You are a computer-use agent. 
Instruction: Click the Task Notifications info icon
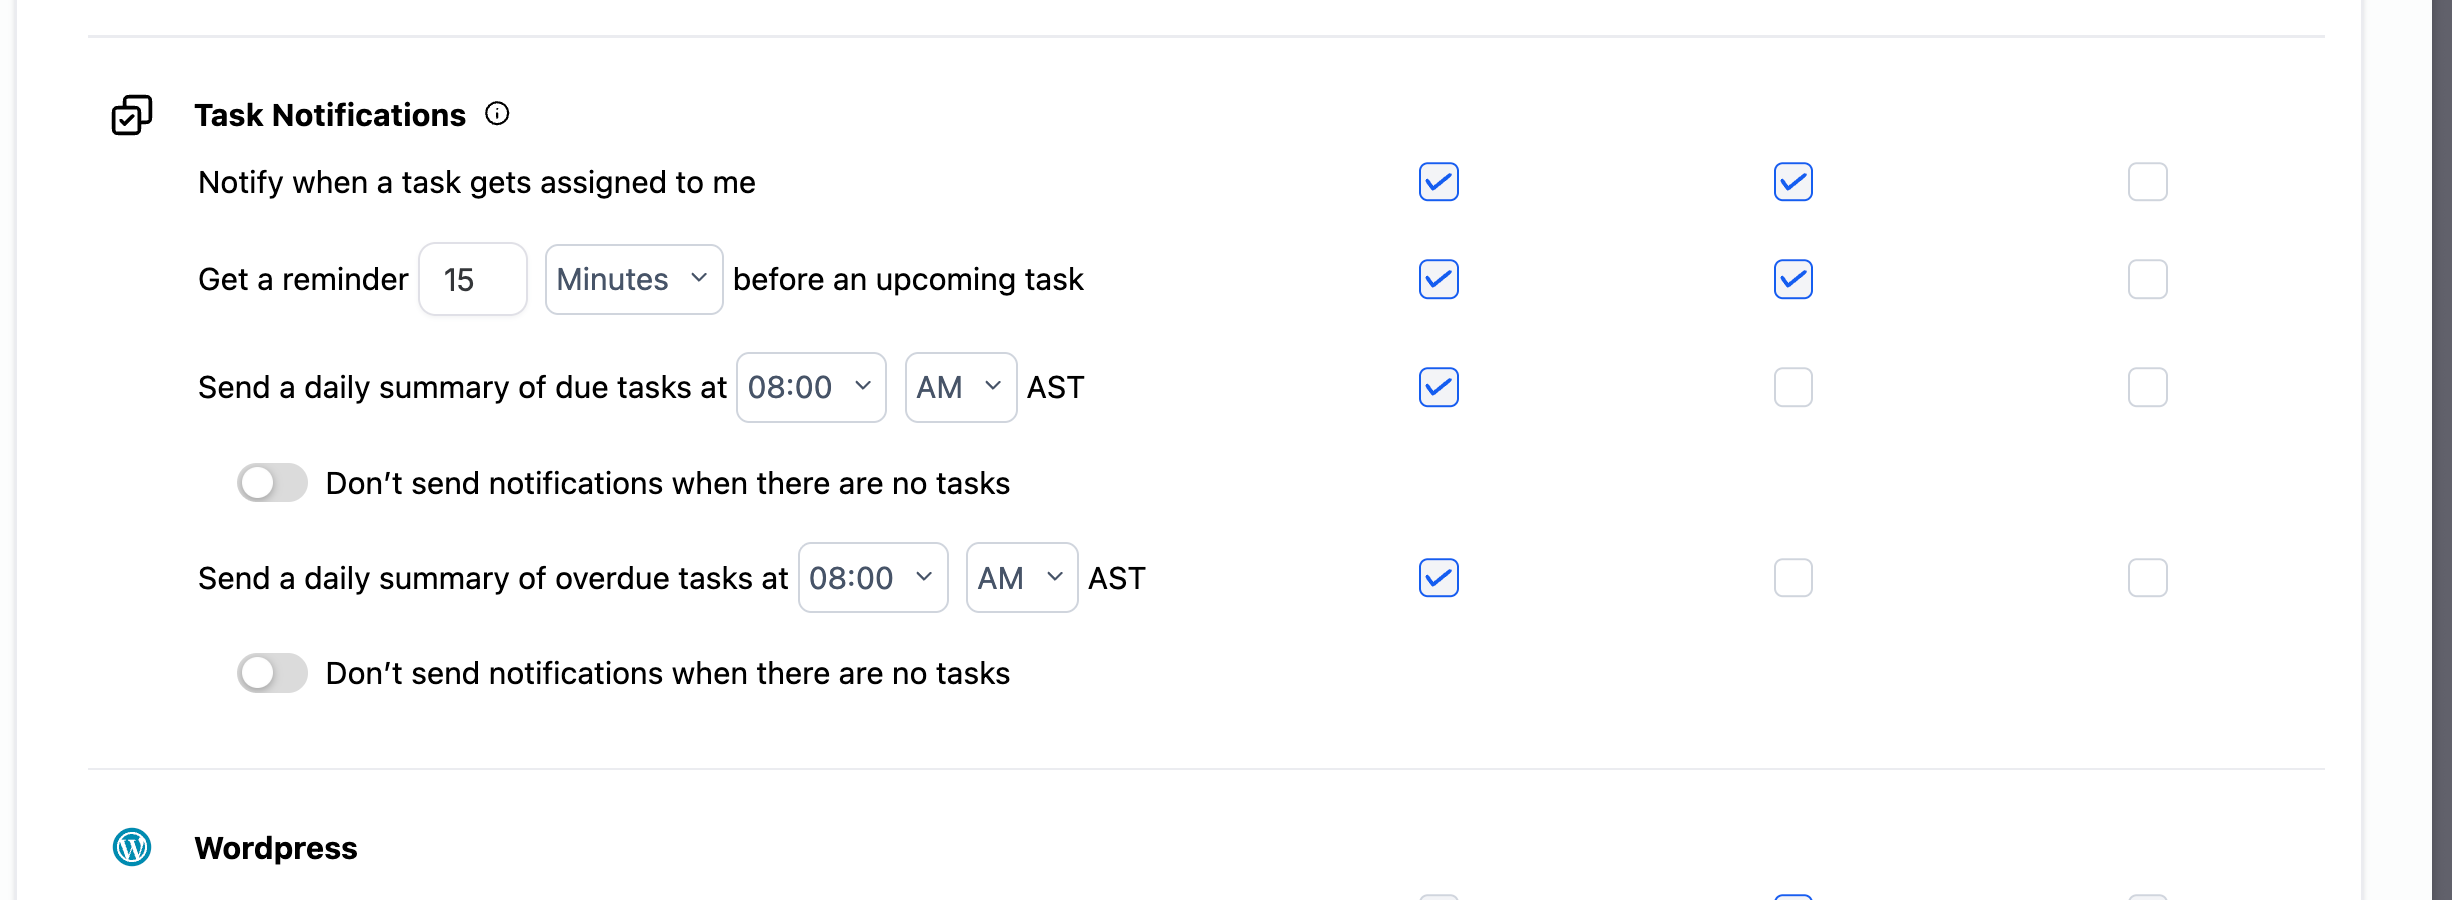(x=497, y=114)
